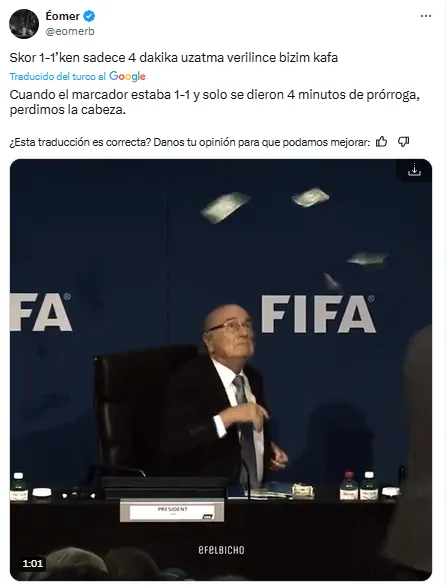Open the @eomerb handle link
448x585 pixels.
point(70,32)
